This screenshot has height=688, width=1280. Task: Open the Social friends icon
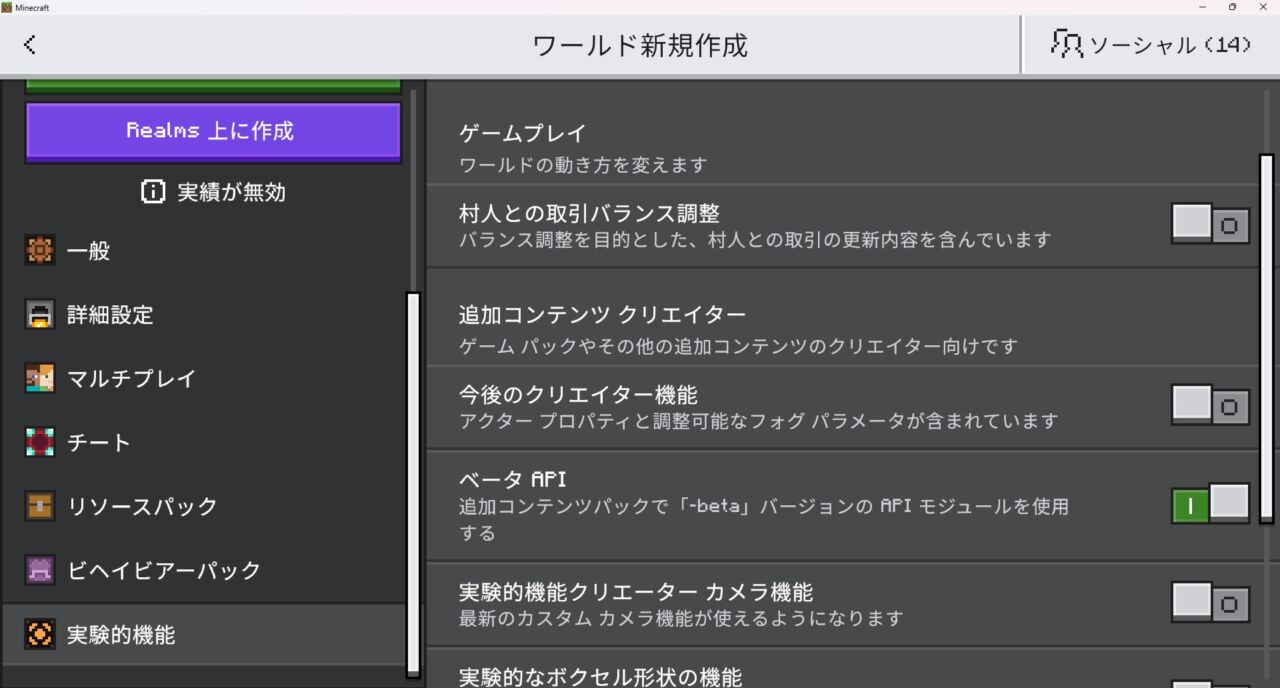[1066, 43]
